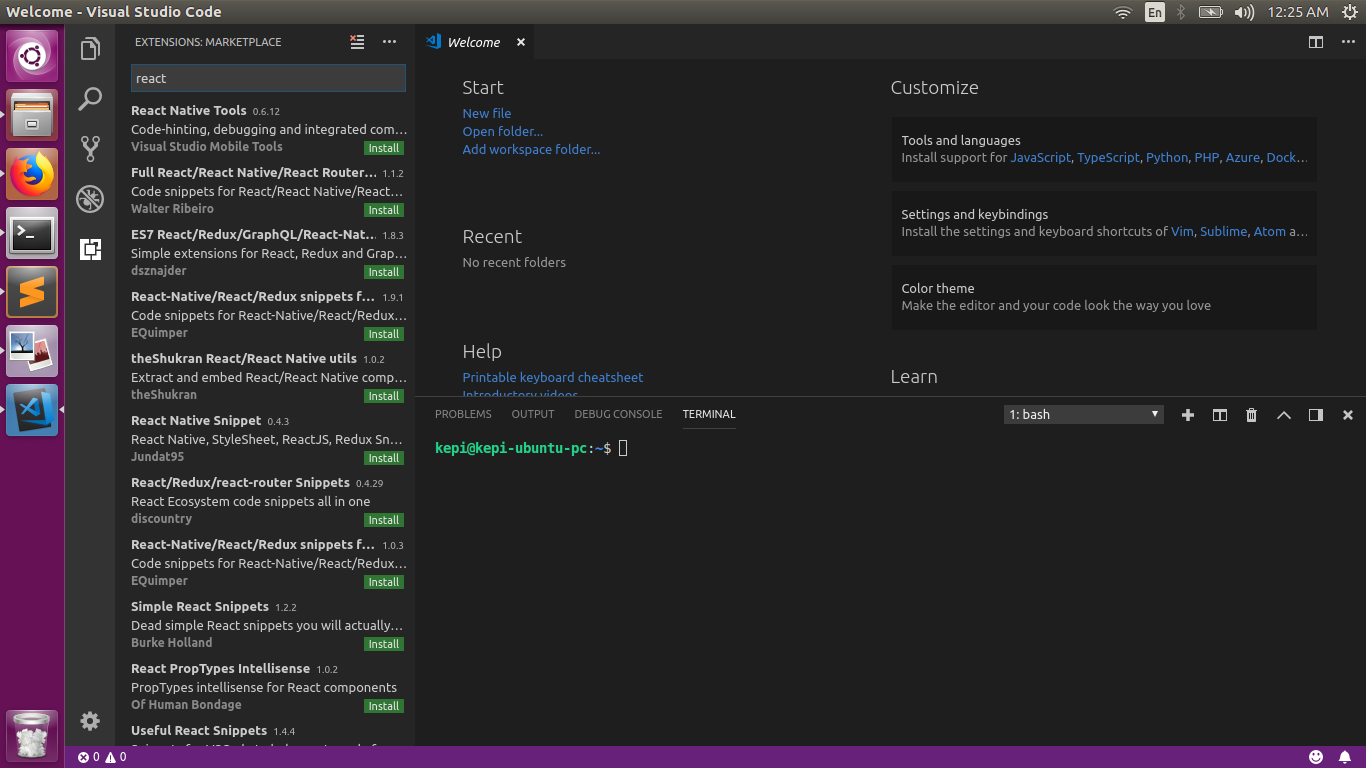Maximize the panel with up chevron
The image size is (1366, 768).
coord(1284,414)
